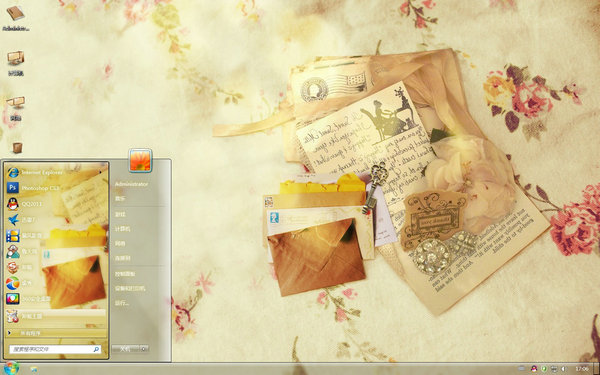Click the taskbar clock showing 17:06
Viewport: 600px width, 375px height.
(x=582, y=369)
